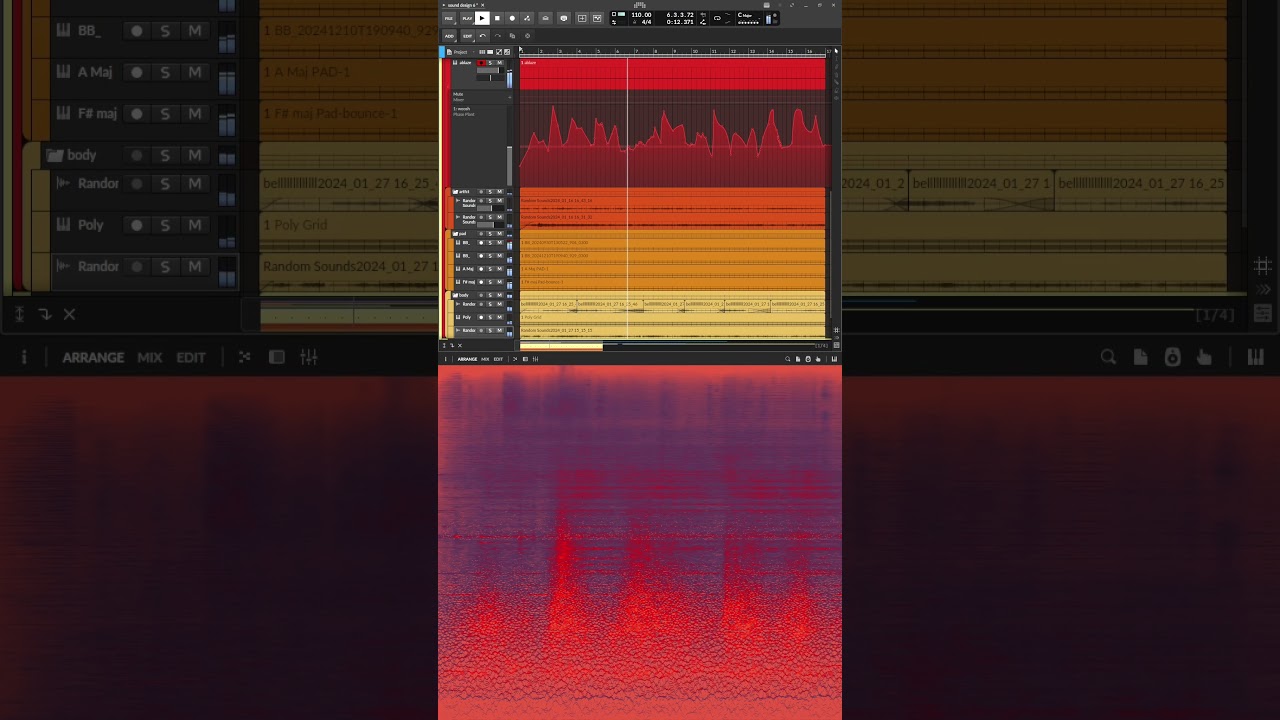Solo the F# maj track

[490, 282]
